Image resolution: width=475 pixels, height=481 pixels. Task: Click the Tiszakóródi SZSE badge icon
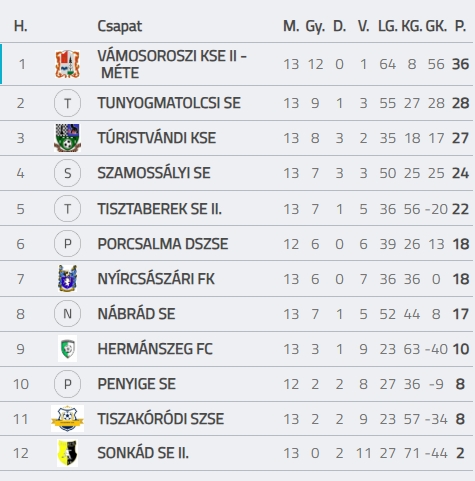click(x=67, y=419)
